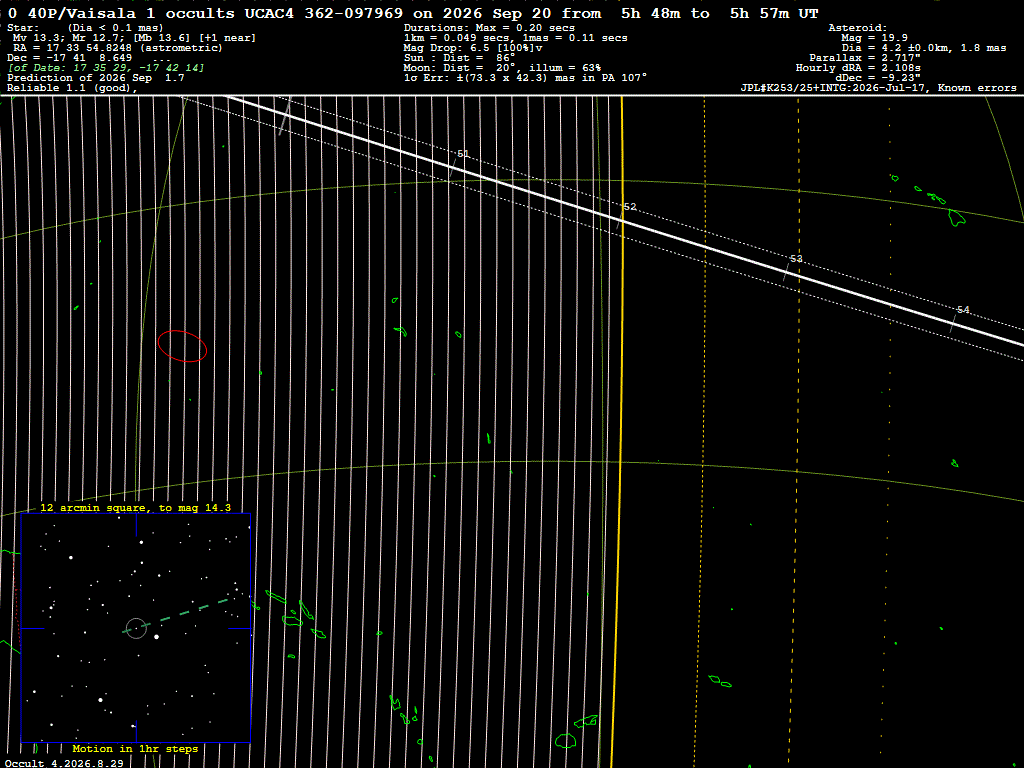Click the green 'of Date' coordinates line
Image resolution: width=1024 pixels, height=768 pixels.
coord(106,68)
